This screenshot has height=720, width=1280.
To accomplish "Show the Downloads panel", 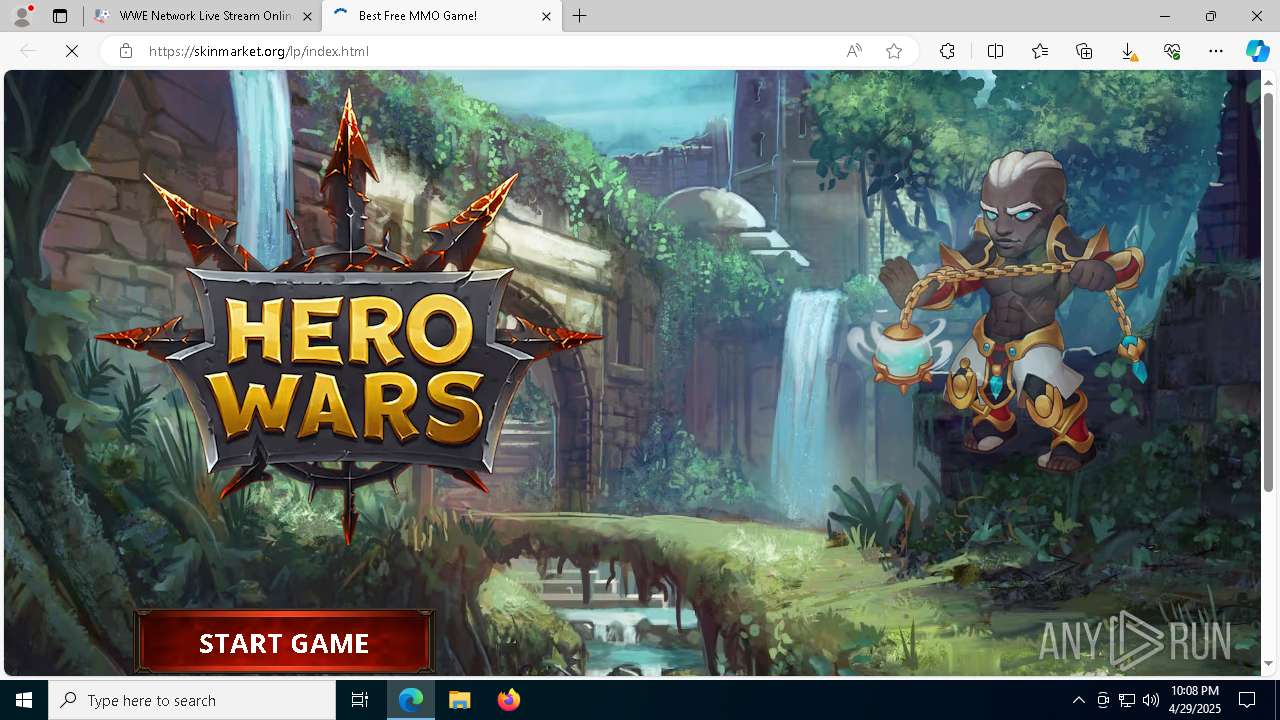I will point(1128,51).
